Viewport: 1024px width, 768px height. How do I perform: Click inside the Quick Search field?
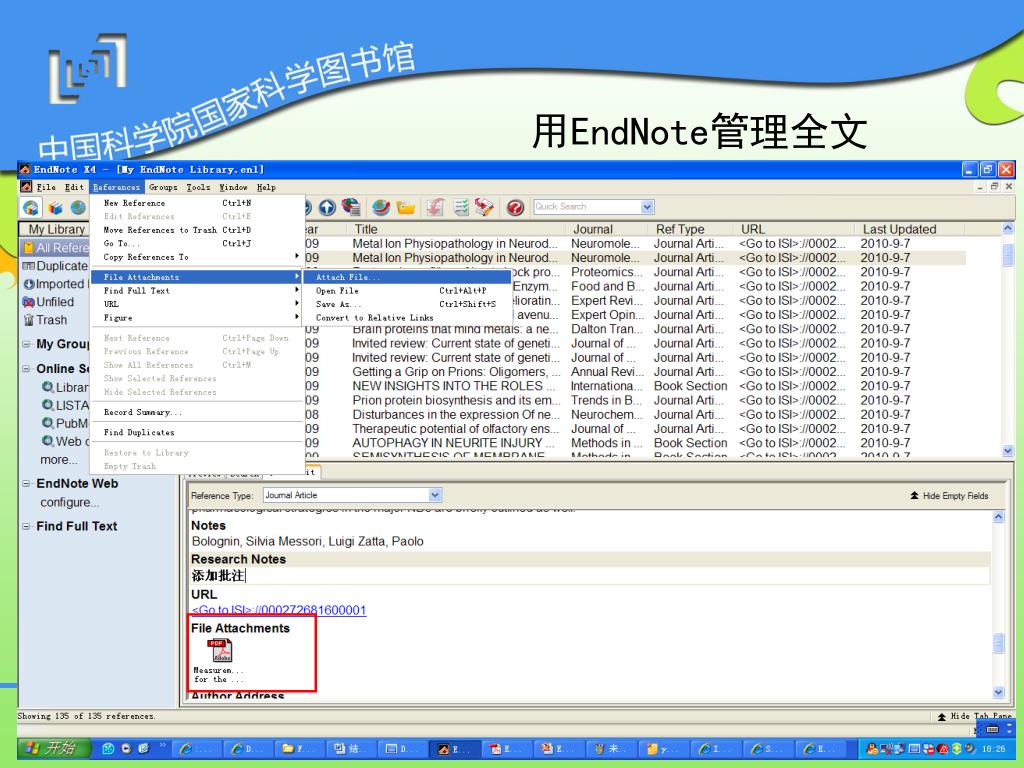pyautogui.click(x=587, y=207)
